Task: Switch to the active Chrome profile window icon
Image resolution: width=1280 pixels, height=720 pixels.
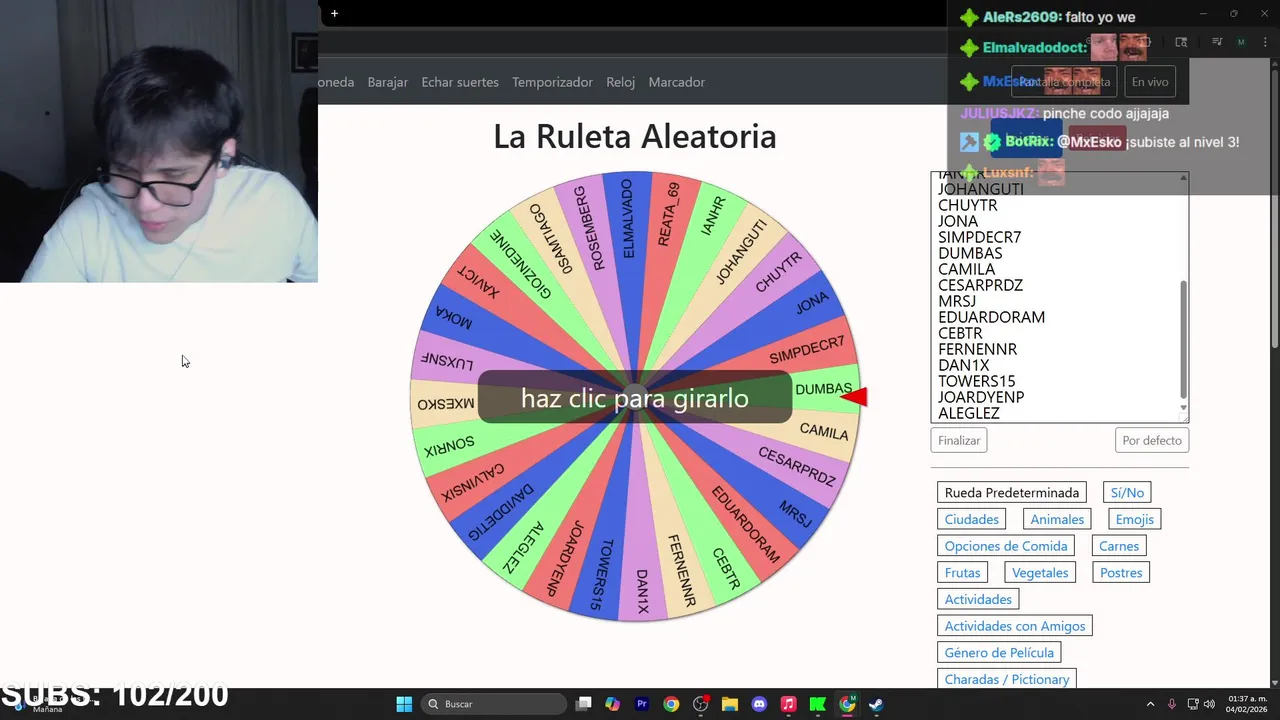Action: coord(847,704)
